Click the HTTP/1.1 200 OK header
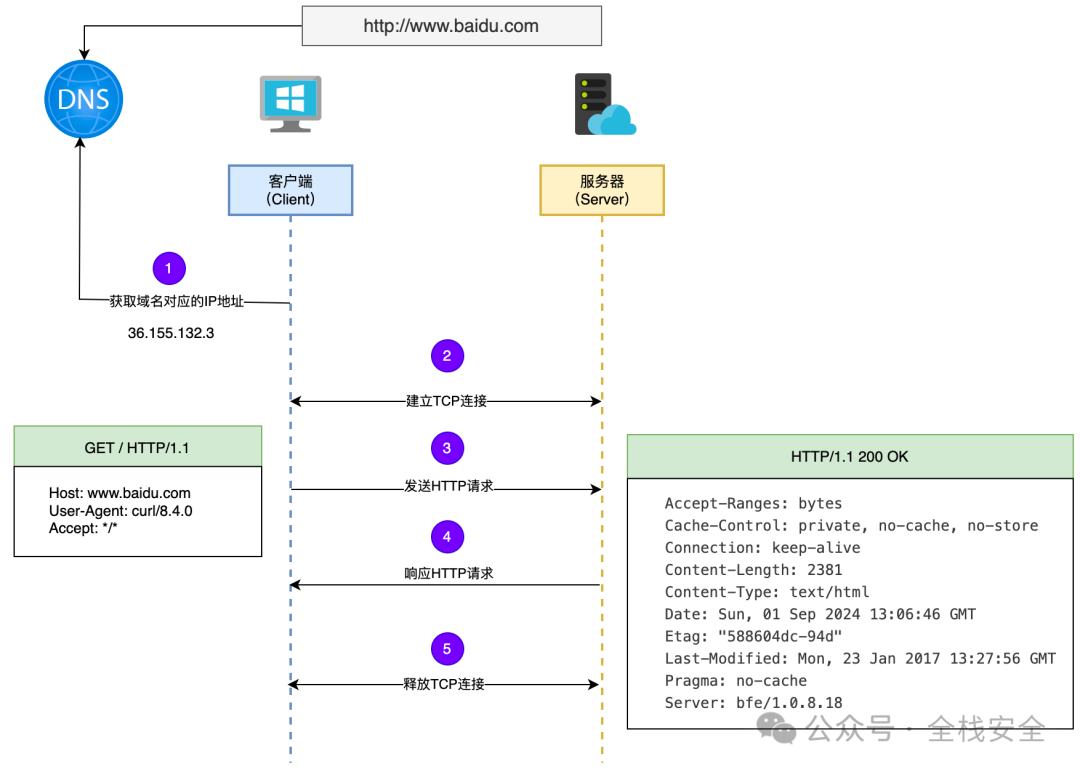 [850, 457]
